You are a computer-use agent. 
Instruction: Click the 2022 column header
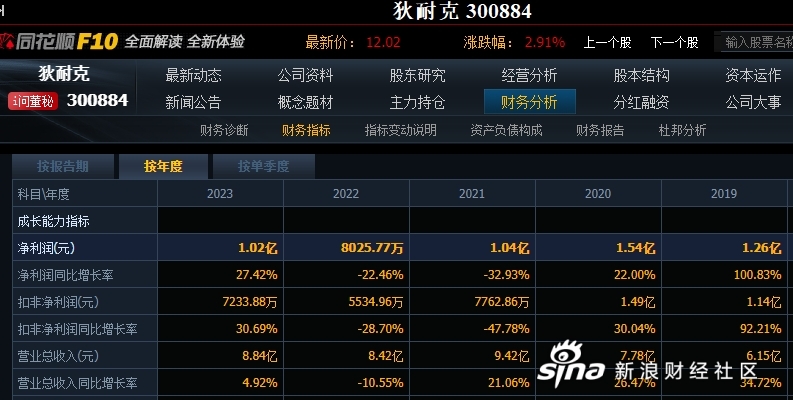point(346,194)
